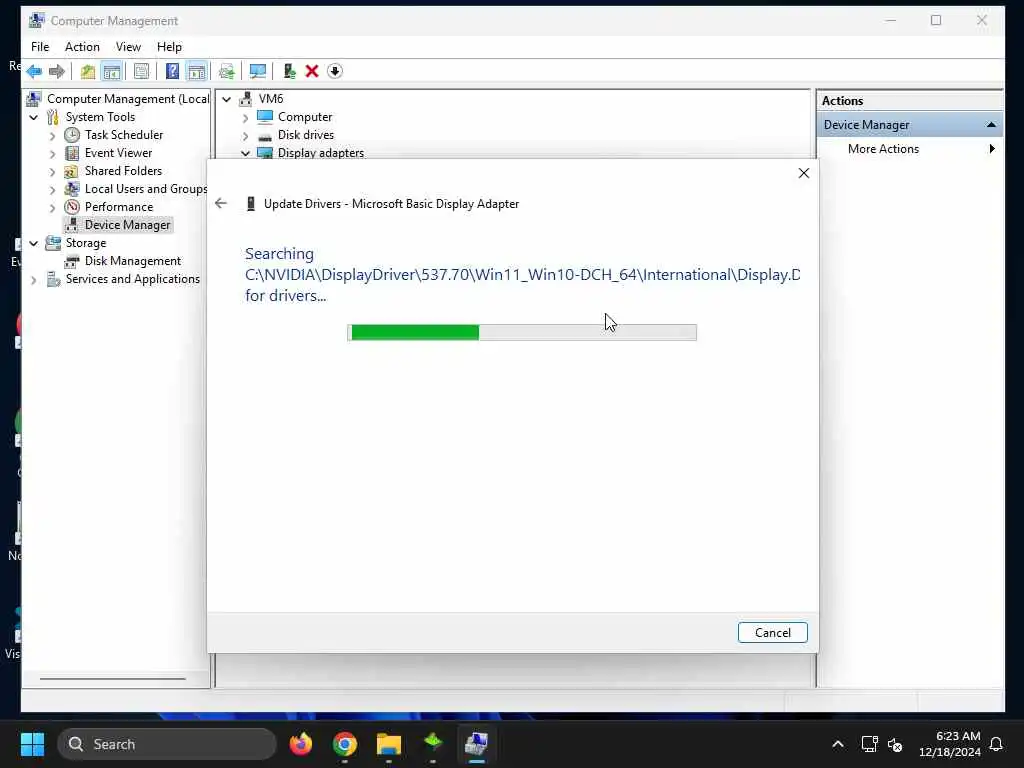Select Disk Management in the tree
Screen dimensions: 1024x768
(x=133, y=261)
